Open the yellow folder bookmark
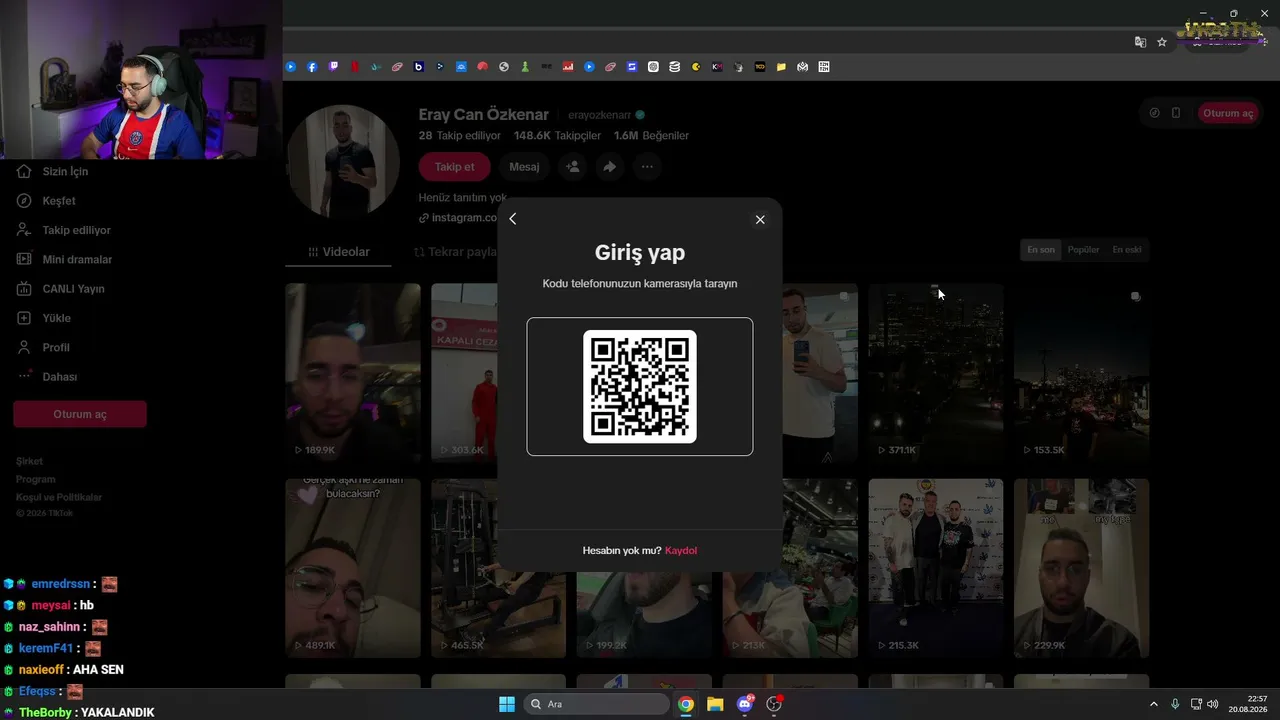 click(781, 67)
